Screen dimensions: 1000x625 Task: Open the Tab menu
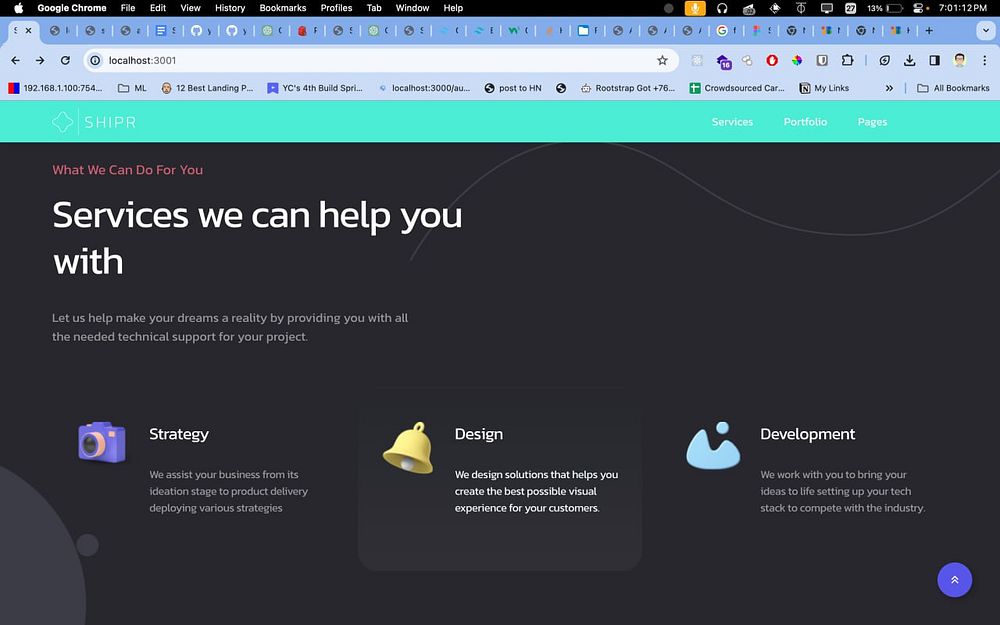(374, 8)
